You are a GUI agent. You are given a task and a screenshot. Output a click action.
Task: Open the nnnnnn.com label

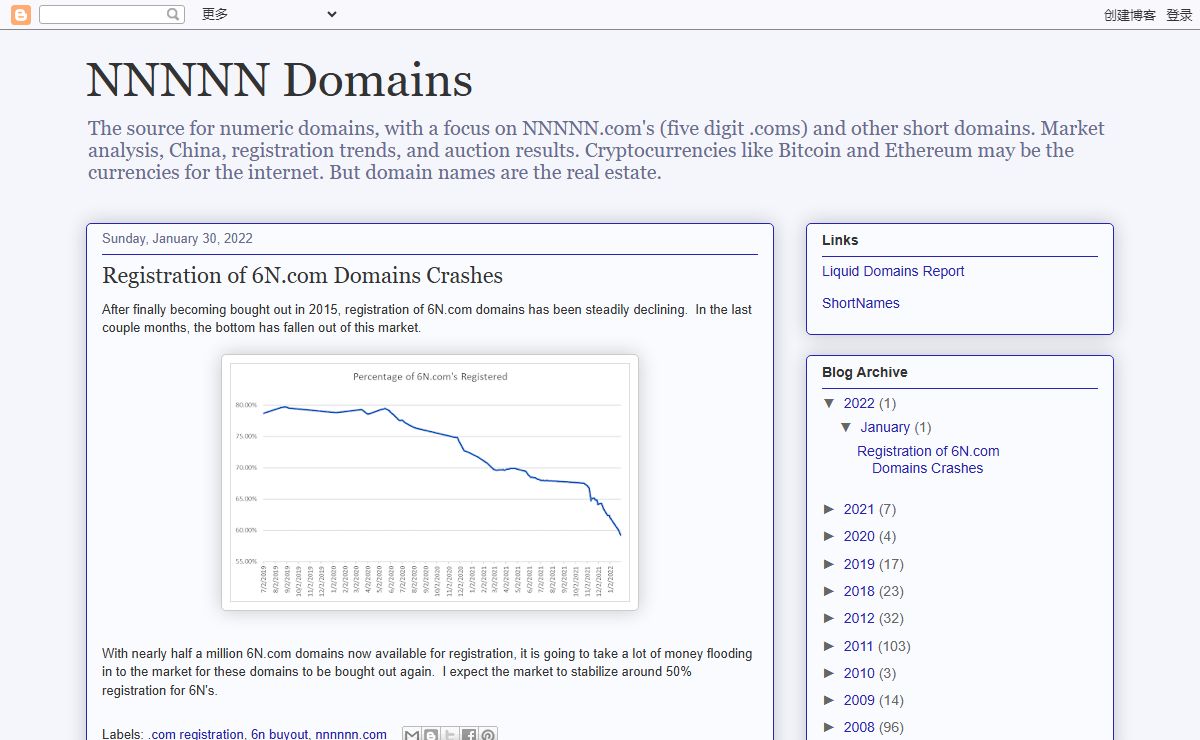point(351,734)
